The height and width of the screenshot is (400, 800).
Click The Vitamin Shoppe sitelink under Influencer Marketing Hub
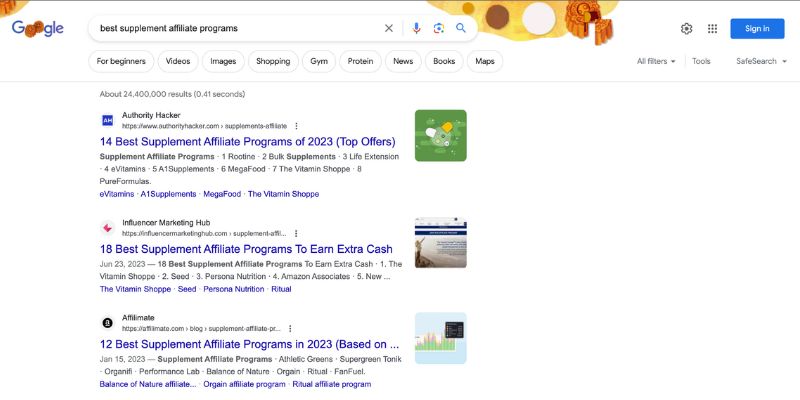[x=135, y=289]
